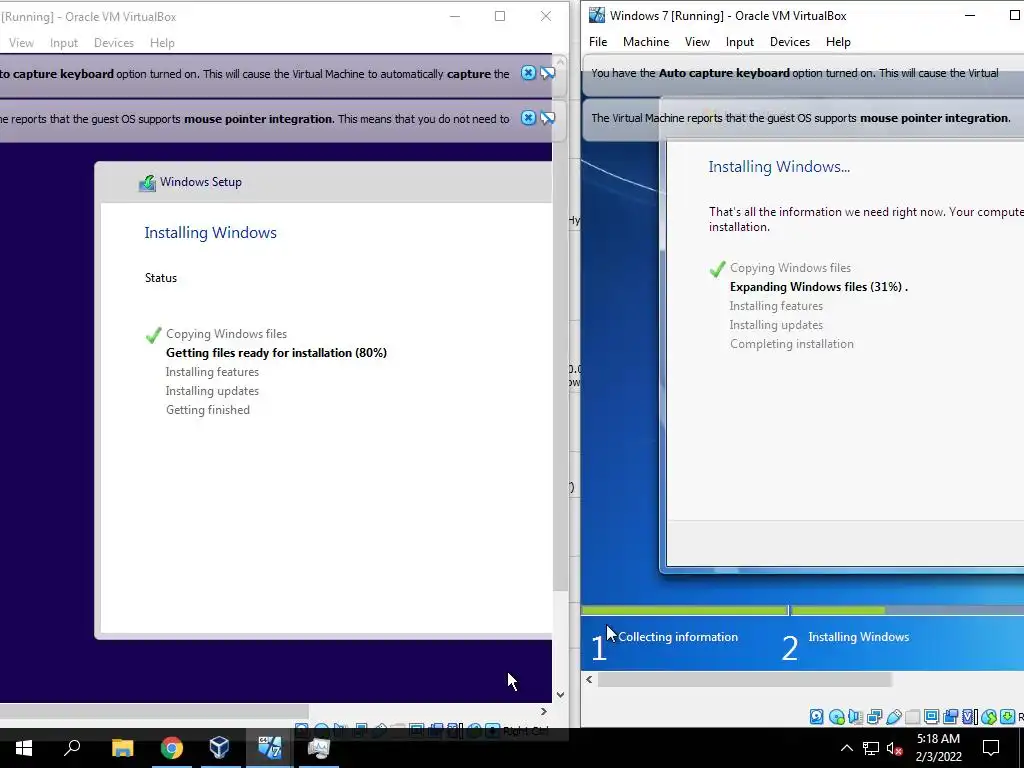Click the Windows Setup dialog title
The width and height of the screenshot is (1024, 768).
pyautogui.click(x=200, y=182)
